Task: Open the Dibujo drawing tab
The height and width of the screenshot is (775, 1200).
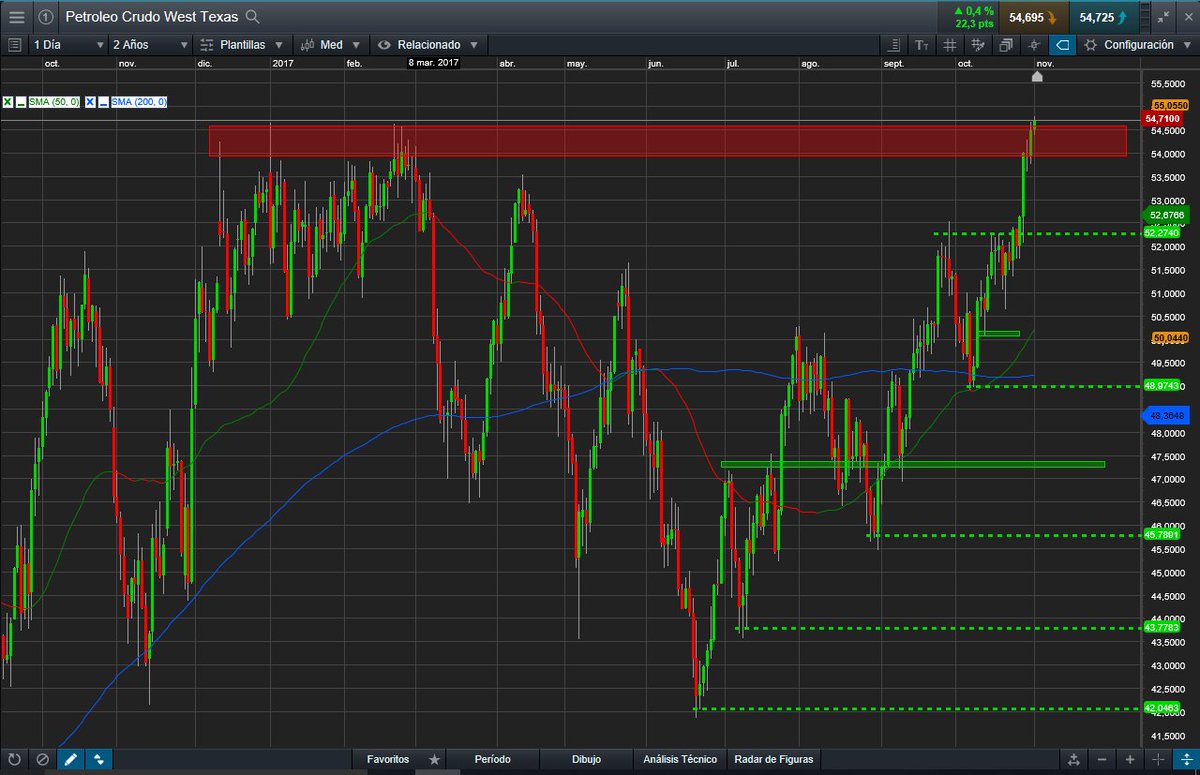Action: click(x=587, y=760)
